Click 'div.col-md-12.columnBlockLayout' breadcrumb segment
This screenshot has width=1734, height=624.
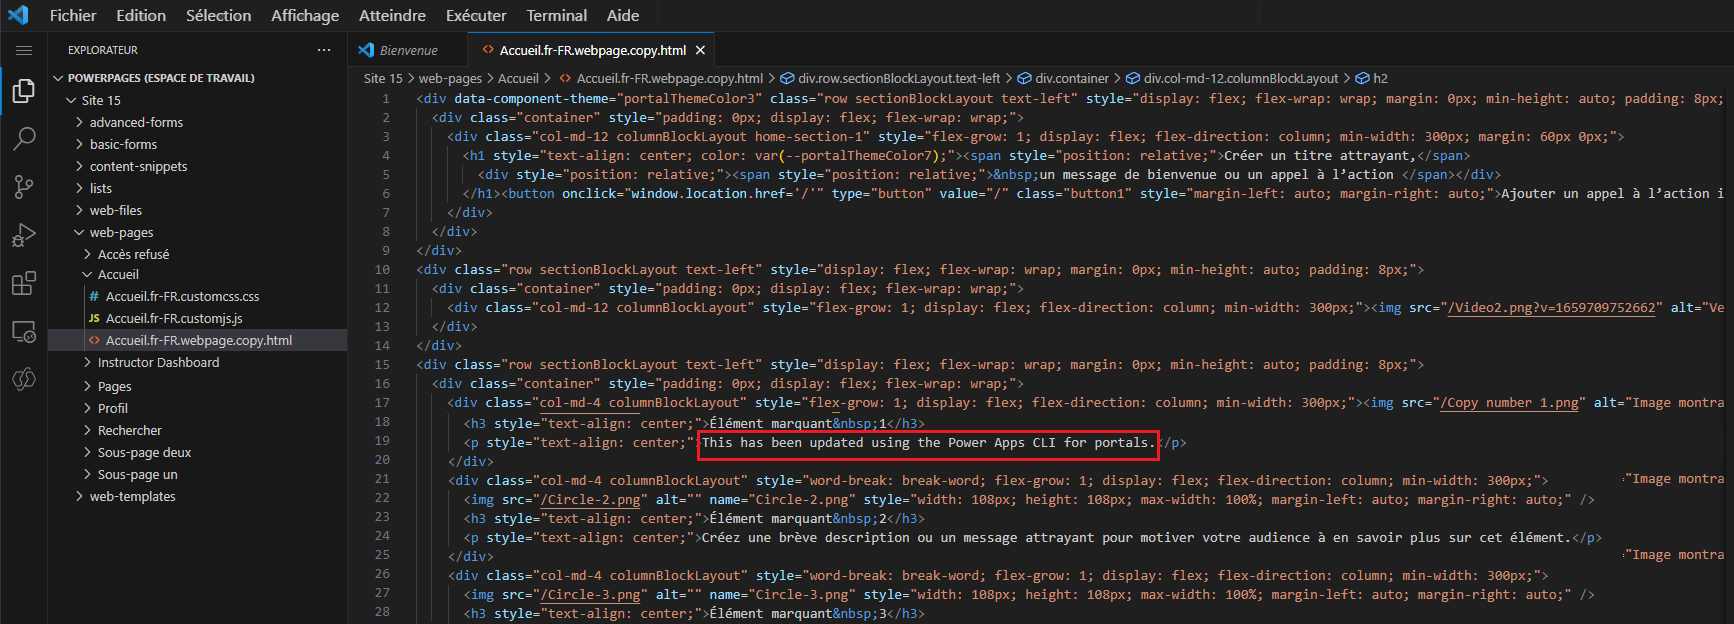[x=1240, y=78]
